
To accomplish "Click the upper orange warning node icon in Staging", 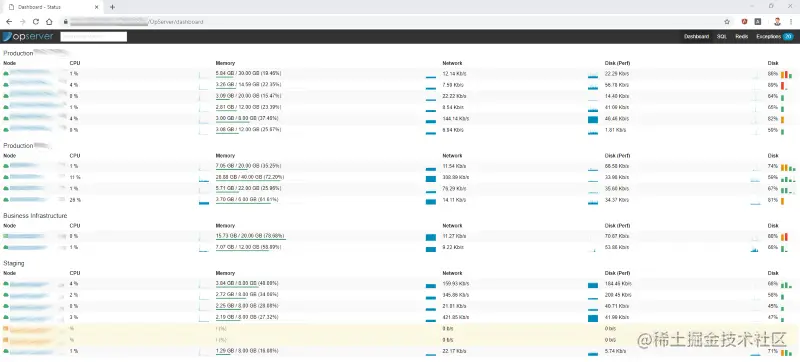I will (x=6, y=329).
